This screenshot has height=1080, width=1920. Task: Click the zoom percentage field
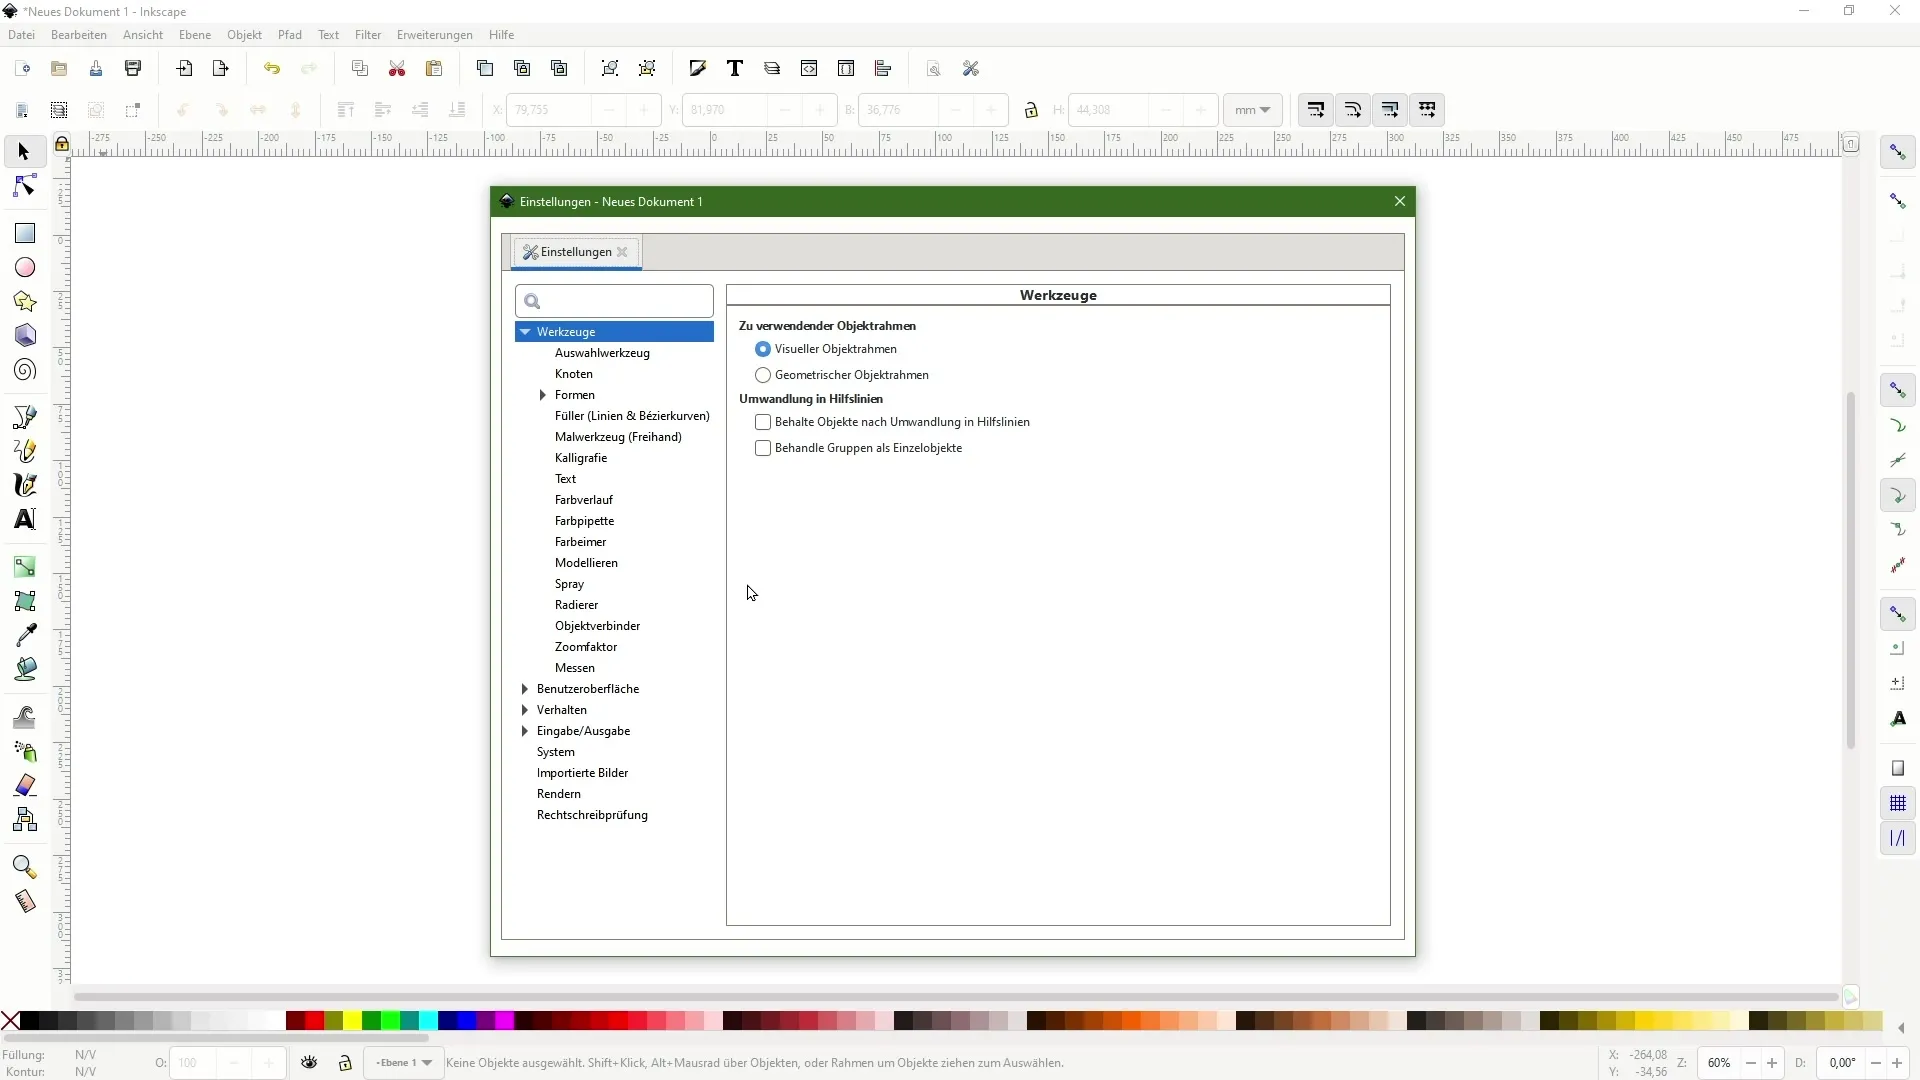pyautogui.click(x=1718, y=1063)
